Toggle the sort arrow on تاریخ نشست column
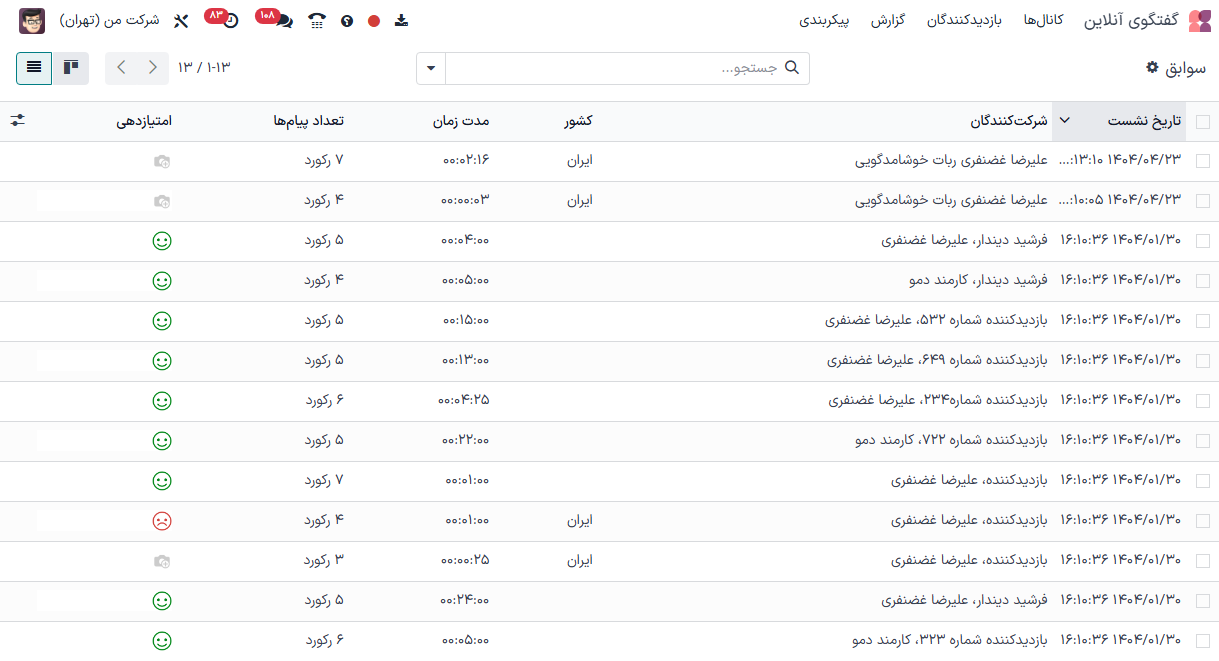The height and width of the screenshot is (661, 1219). pyautogui.click(x=1065, y=121)
